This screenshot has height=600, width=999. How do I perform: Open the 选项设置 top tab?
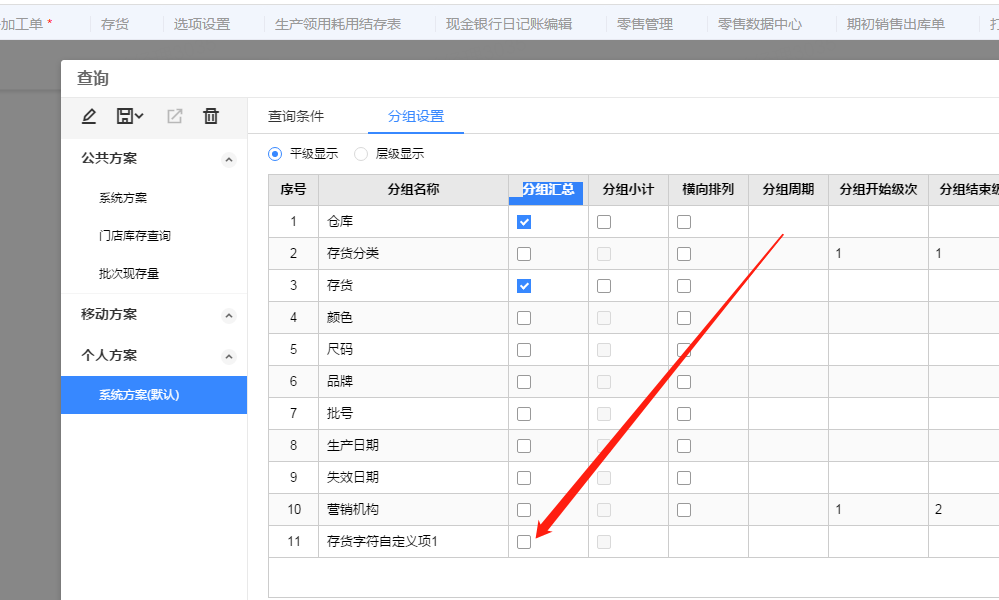tap(202, 24)
